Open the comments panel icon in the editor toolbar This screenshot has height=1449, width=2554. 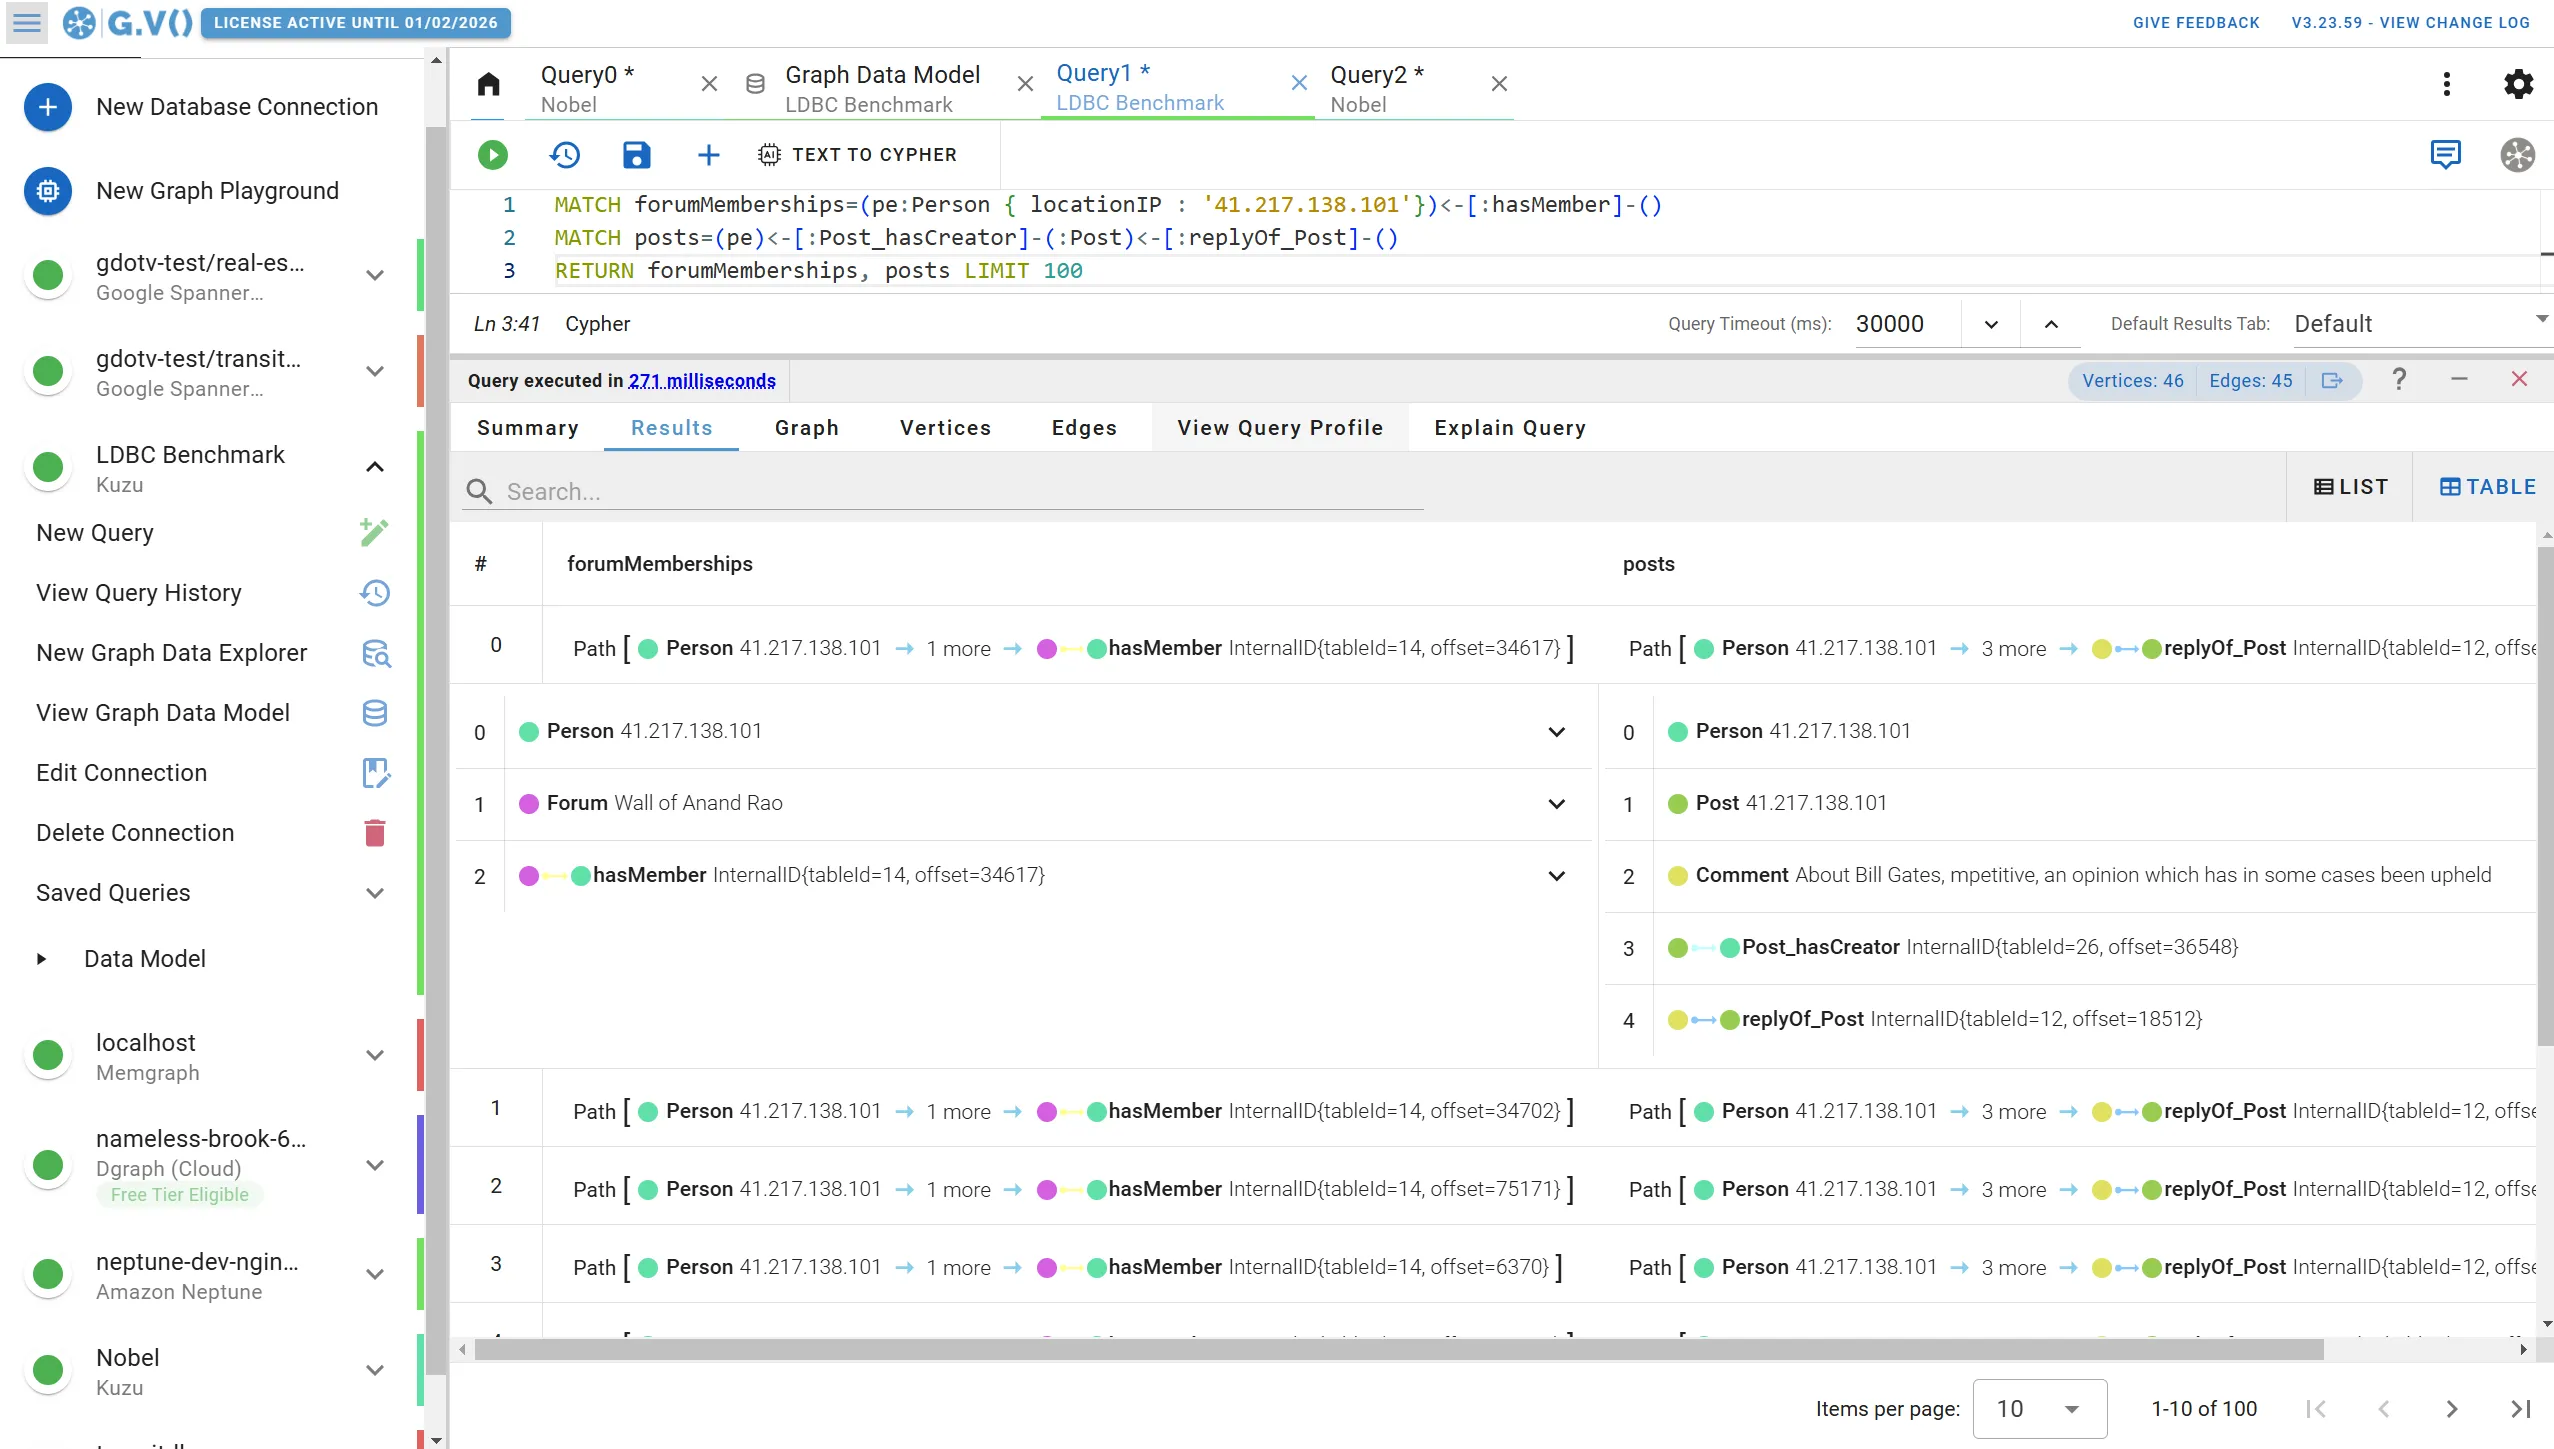pos(2446,155)
